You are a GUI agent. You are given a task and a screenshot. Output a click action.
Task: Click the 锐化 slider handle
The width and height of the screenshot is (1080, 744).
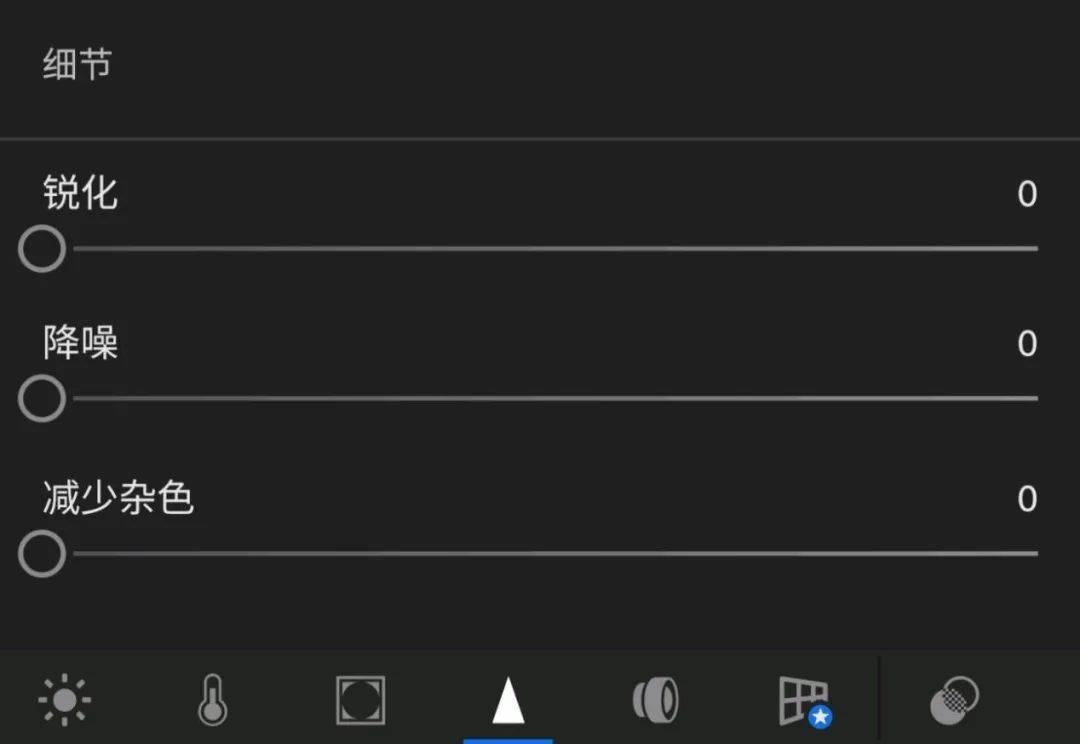(42, 249)
